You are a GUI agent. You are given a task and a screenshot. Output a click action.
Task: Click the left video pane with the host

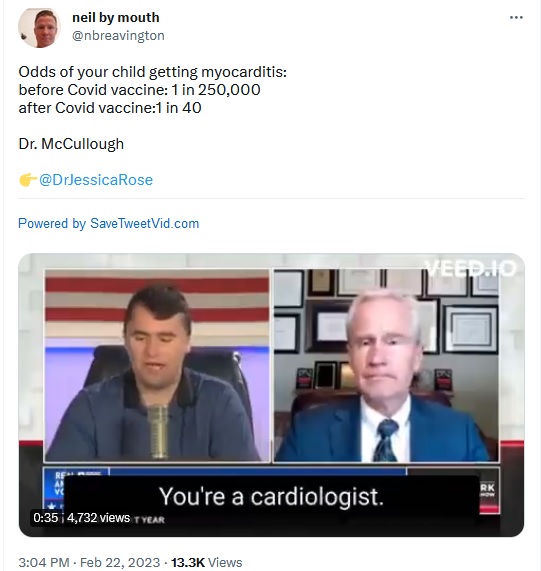coord(157,366)
